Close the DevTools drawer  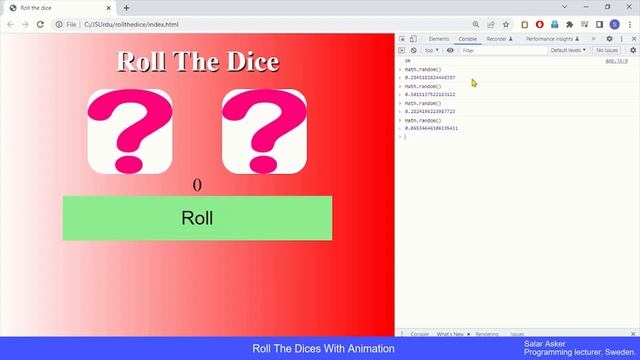point(633,334)
